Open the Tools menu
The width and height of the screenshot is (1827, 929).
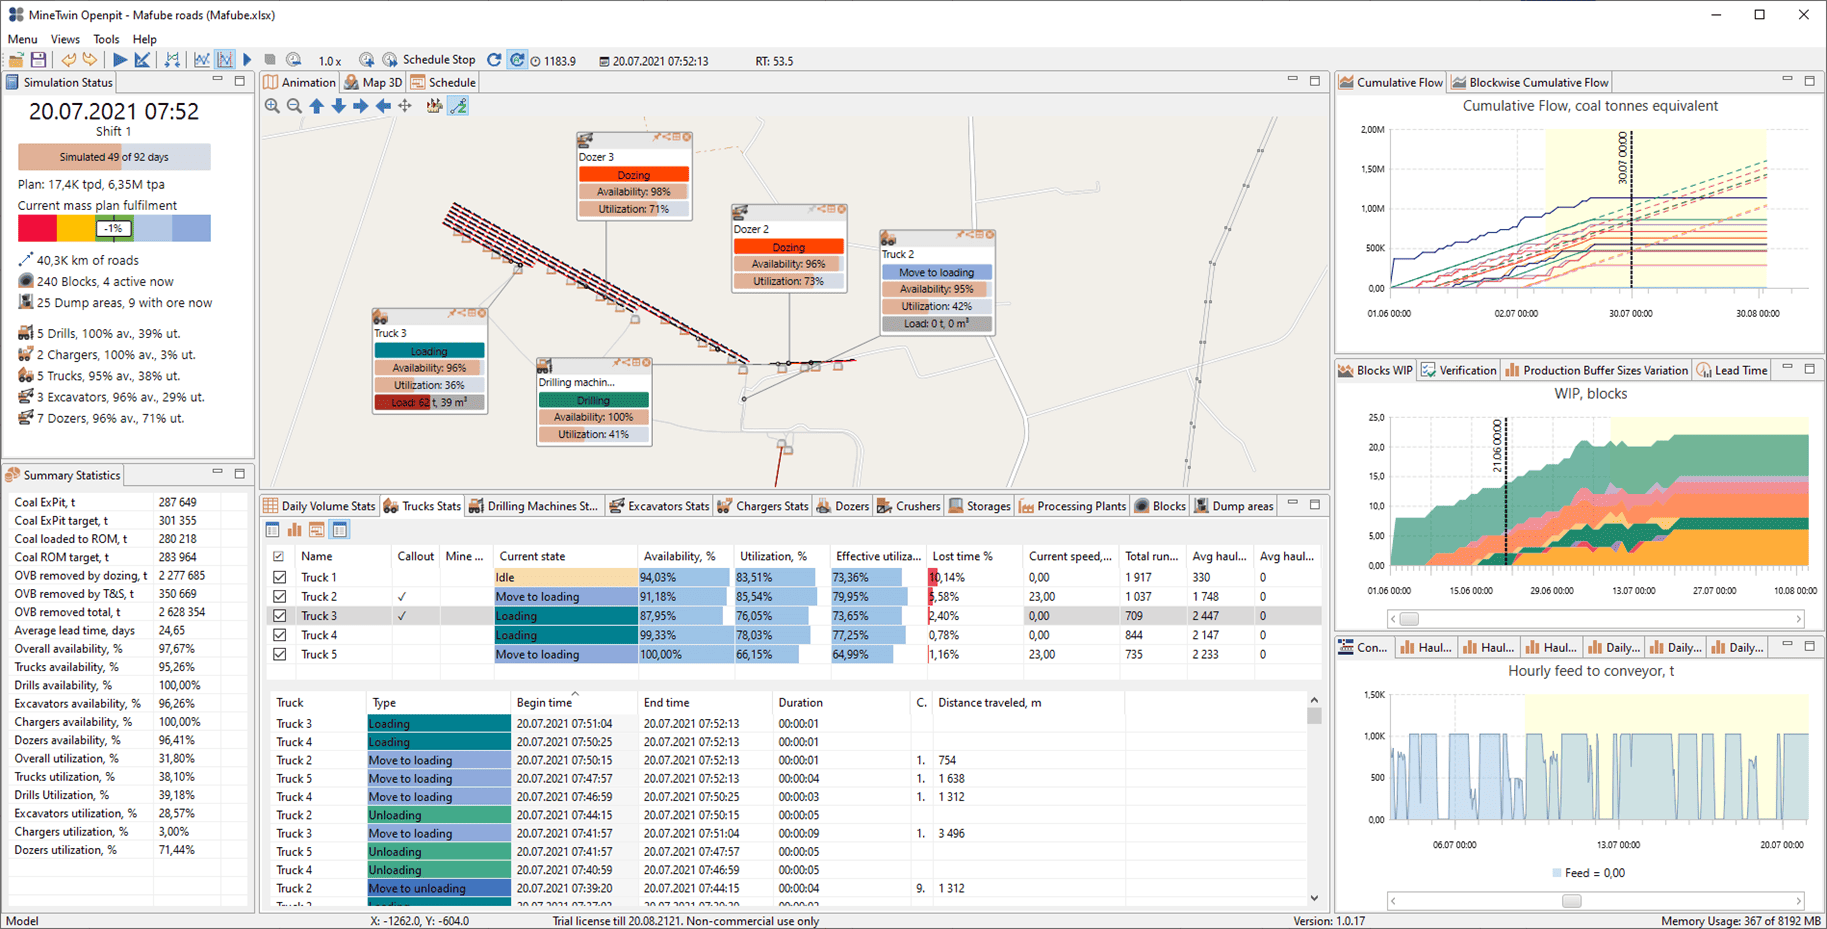[x=106, y=39]
